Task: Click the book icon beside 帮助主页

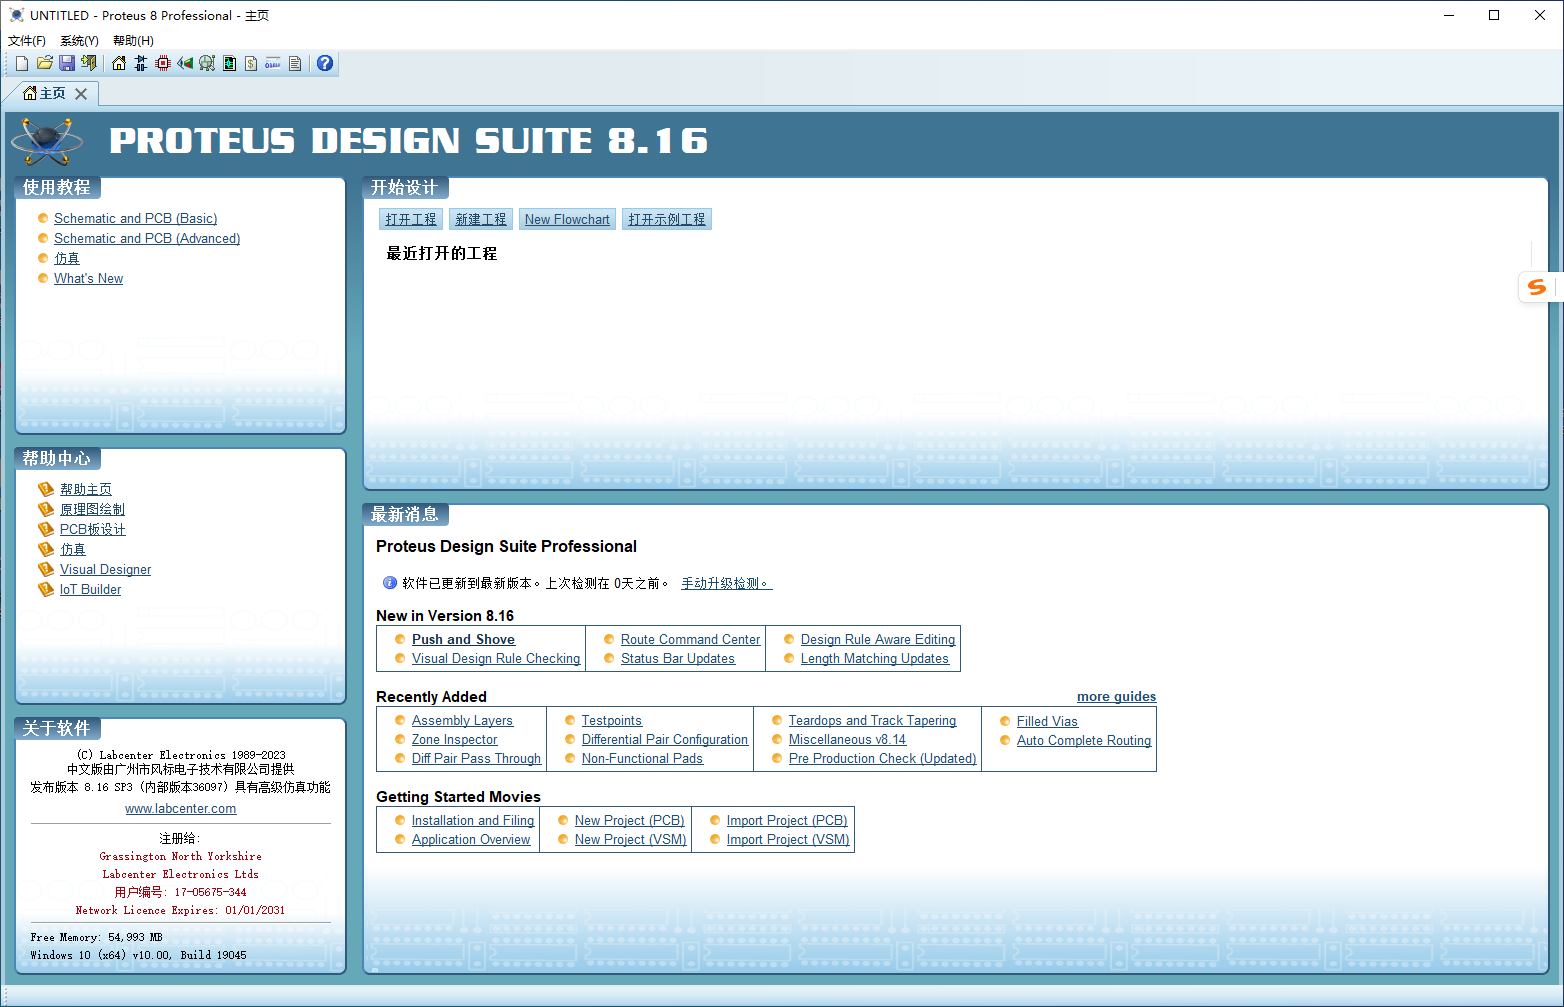Action: click(46, 489)
